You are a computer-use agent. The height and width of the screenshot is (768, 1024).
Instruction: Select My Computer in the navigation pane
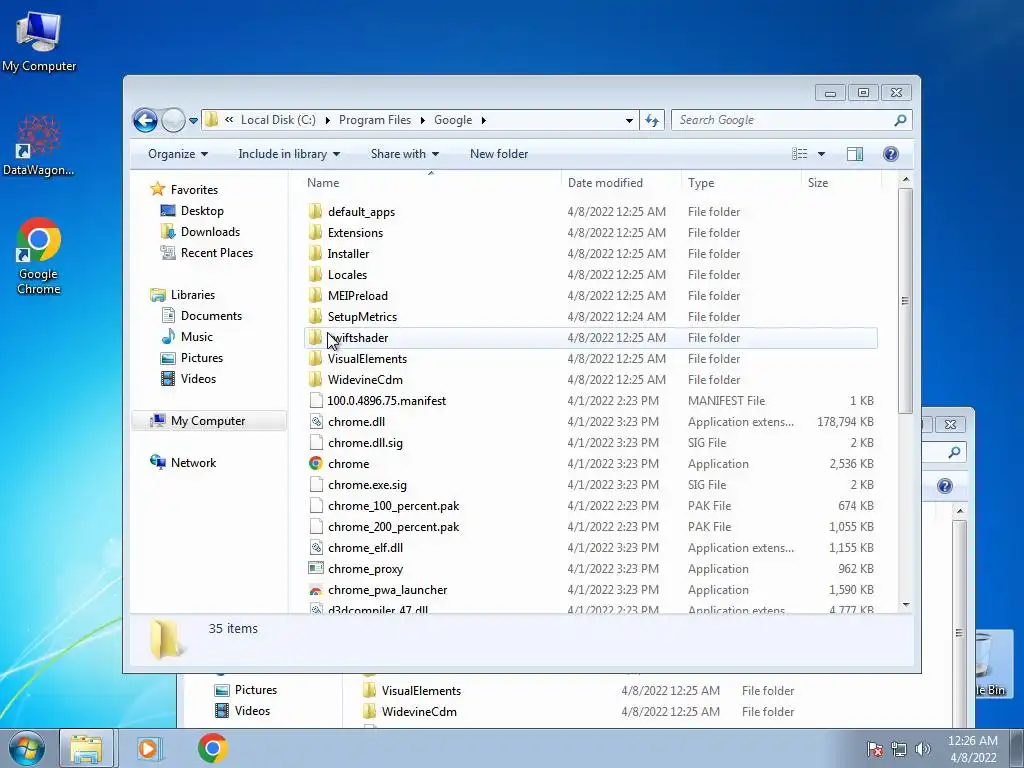point(208,421)
